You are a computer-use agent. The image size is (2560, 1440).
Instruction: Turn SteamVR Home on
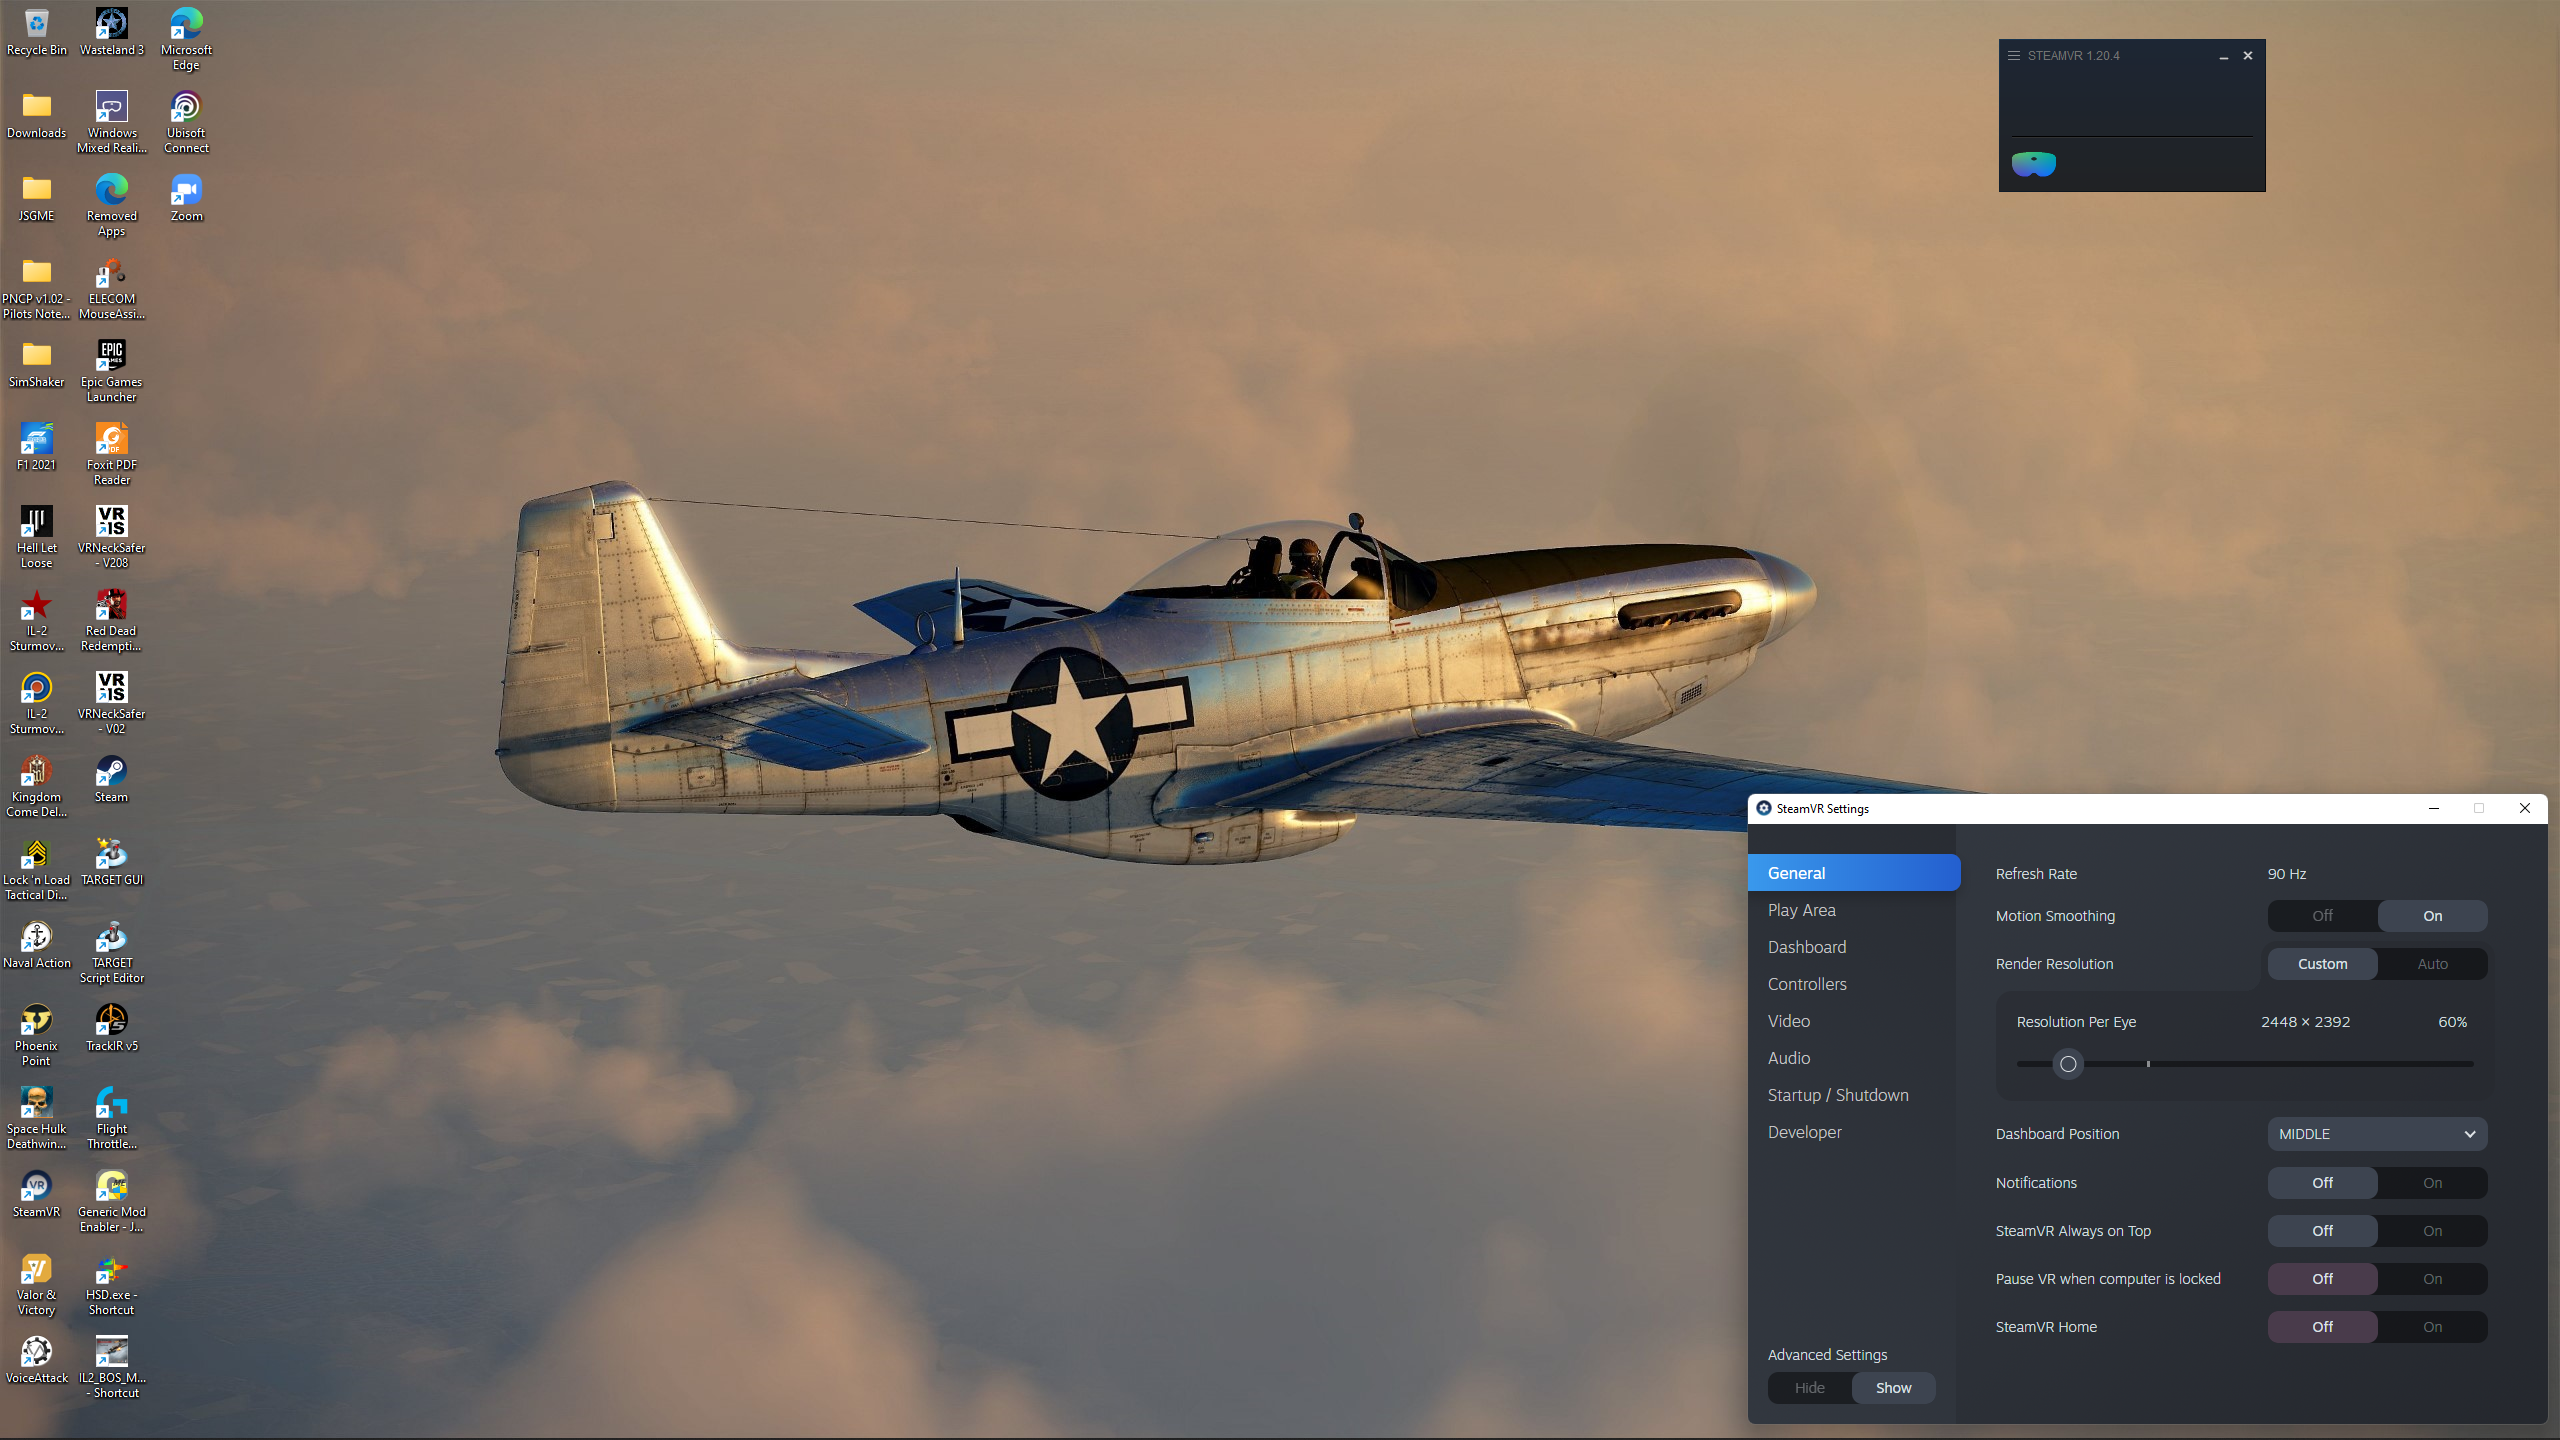coord(2432,1327)
